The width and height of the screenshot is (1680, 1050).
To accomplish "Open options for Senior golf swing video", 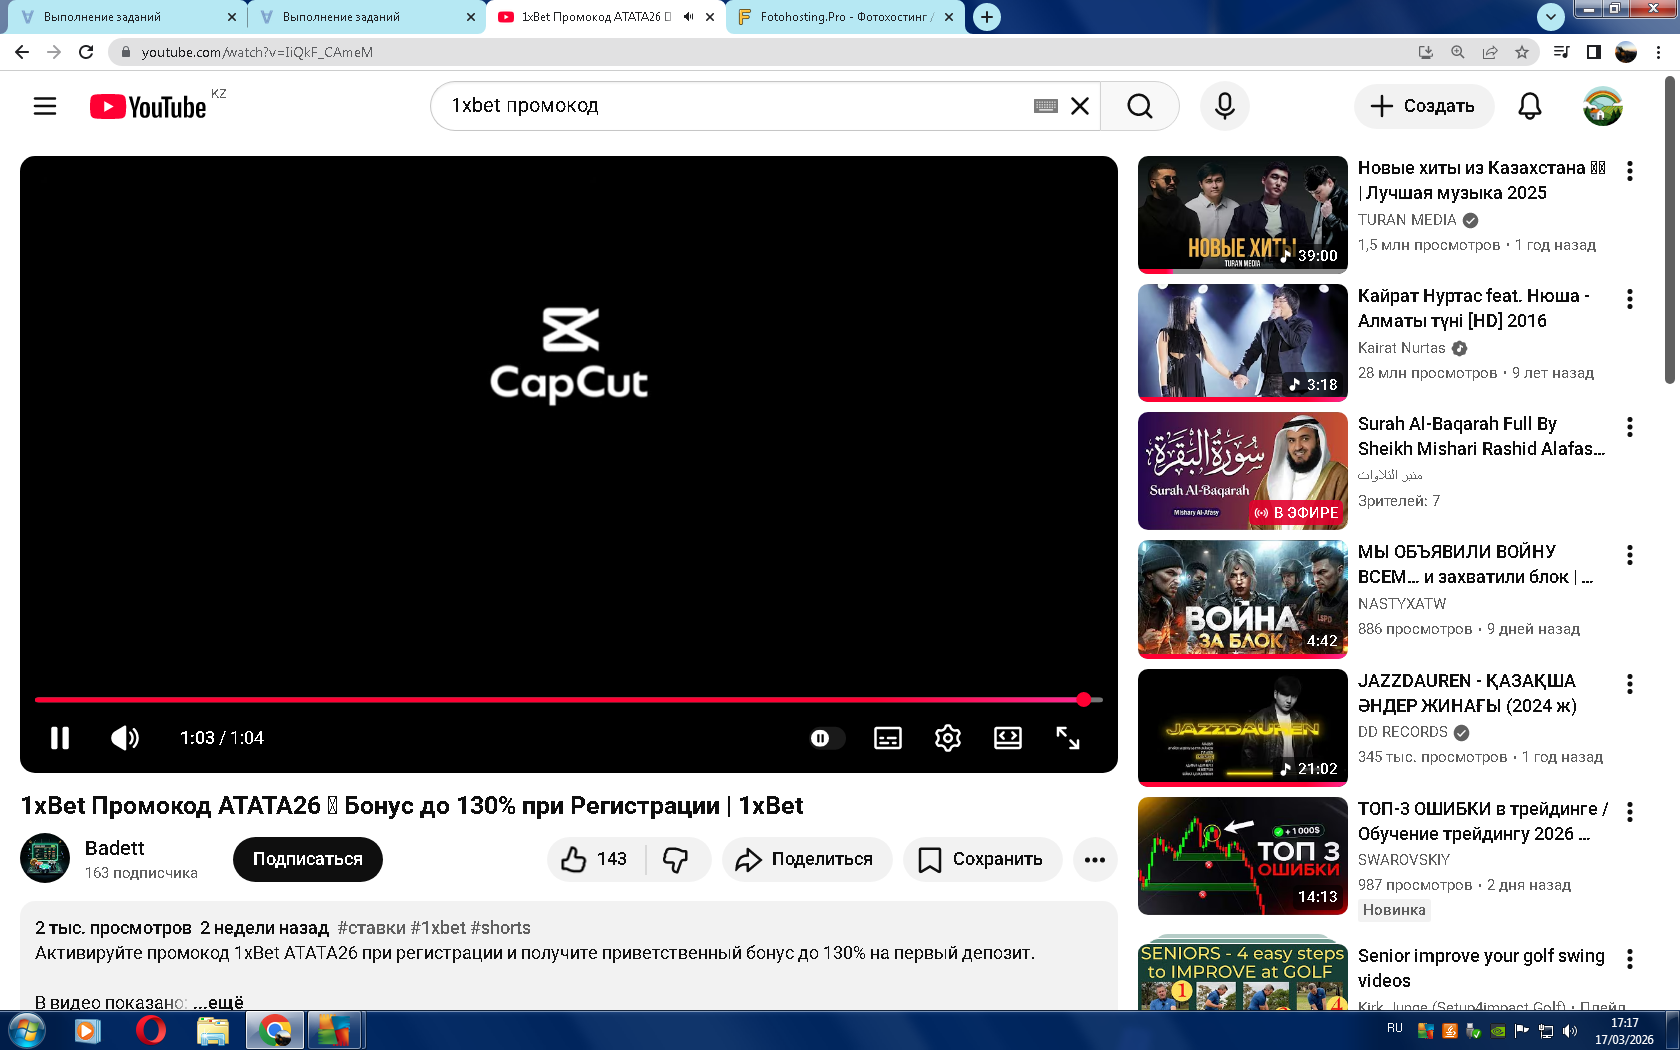I will 1630,959.
